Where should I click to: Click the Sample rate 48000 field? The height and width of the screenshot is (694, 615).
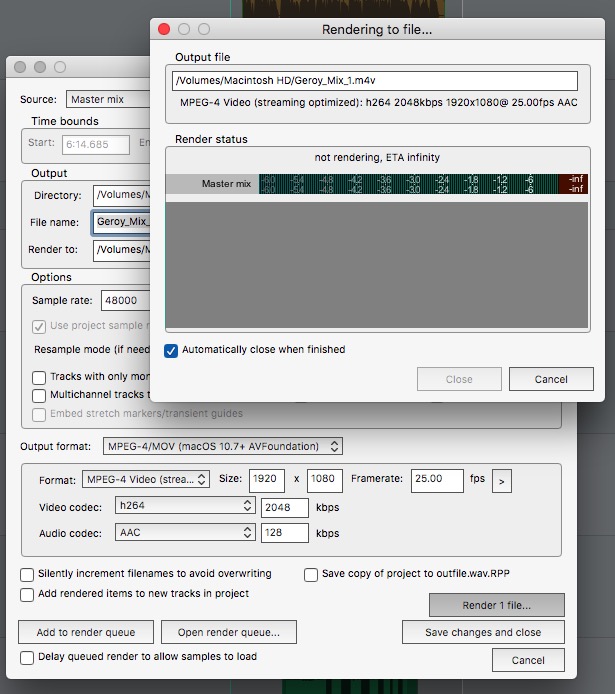pos(126,301)
